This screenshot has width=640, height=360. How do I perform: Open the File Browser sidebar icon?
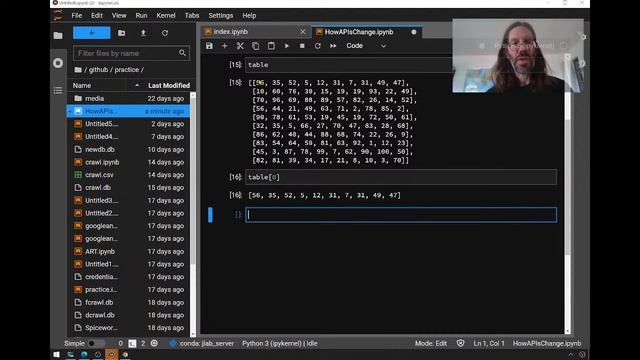click(x=58, y=36)
